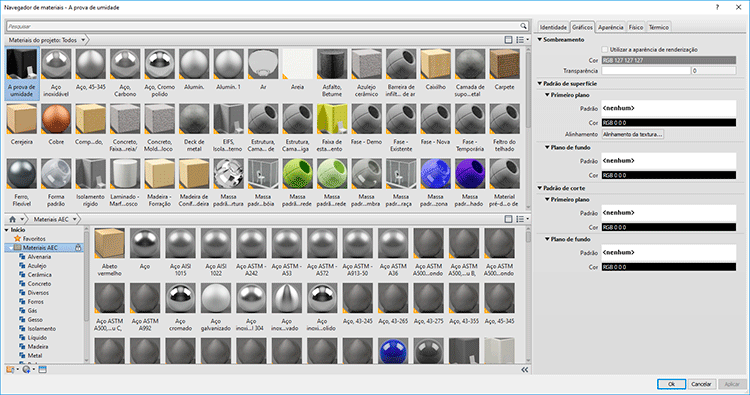Switch to the Identidade tab
This screenshot has width=750, height=395.
pyautogui.click(x=553, y=27)
